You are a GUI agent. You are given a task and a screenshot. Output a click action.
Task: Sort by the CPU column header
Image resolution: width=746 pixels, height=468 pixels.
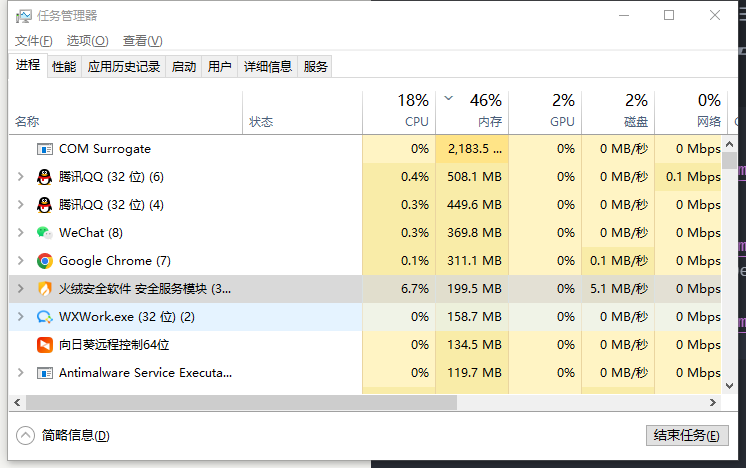click(x=399, y=113)
